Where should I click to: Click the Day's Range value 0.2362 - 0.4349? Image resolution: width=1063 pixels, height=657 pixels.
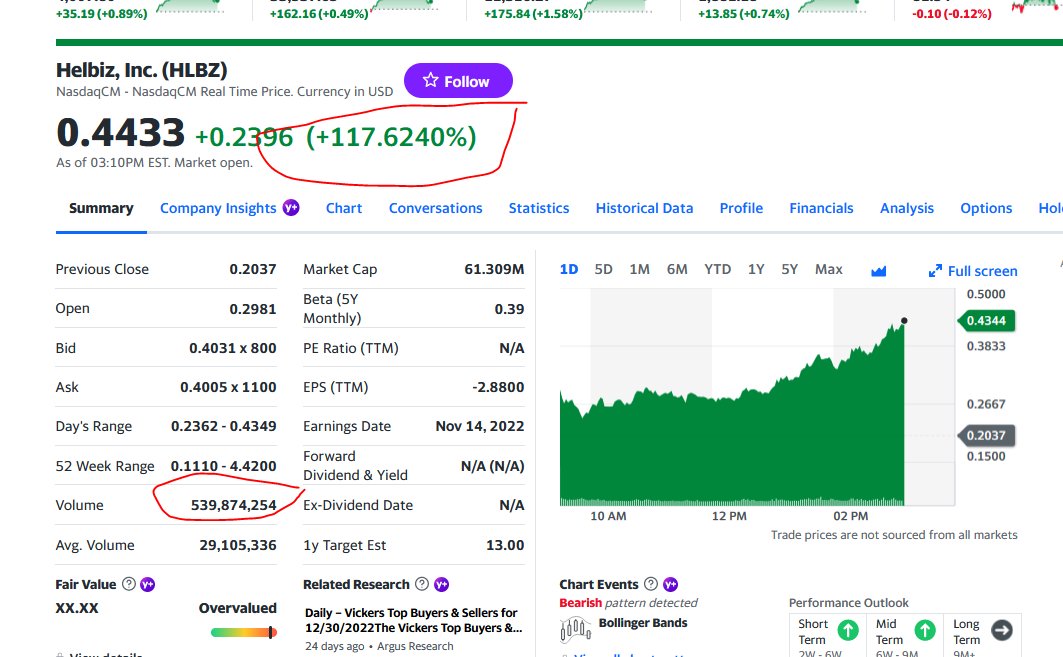(x=224, y=426)
